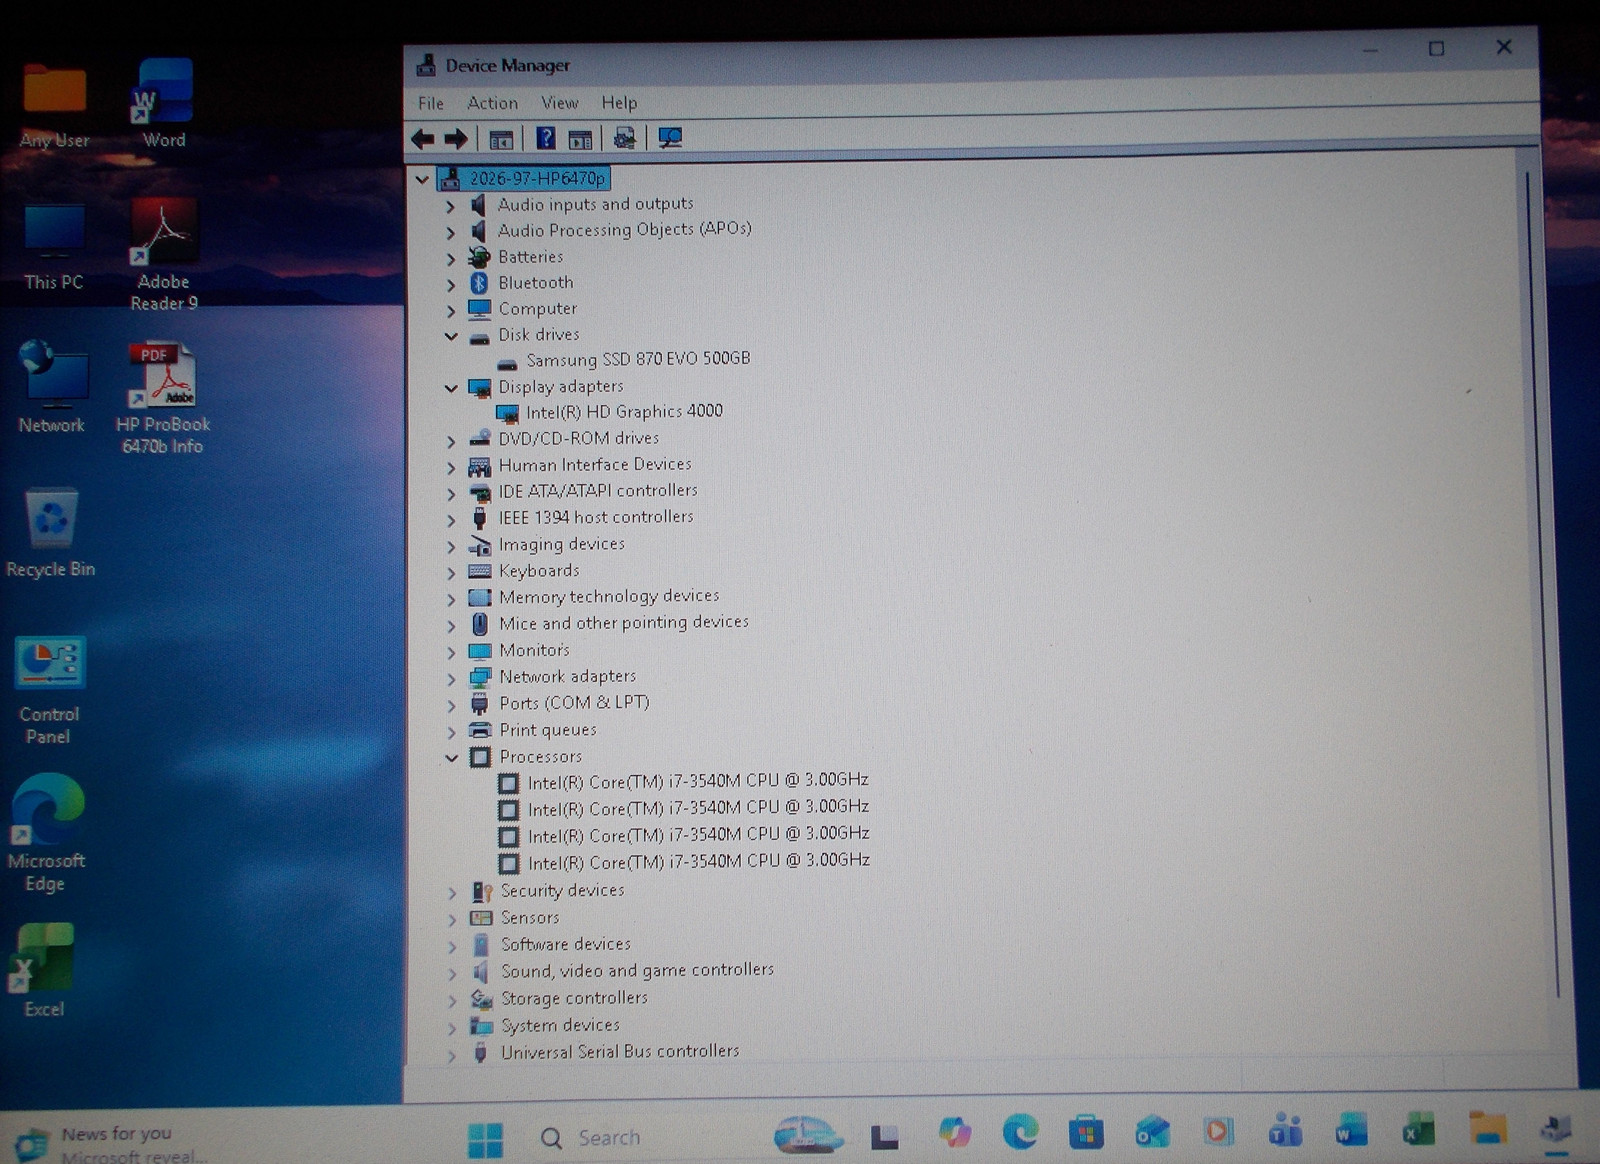Screen dimensions: 1600x1164
Task: Collapse the Display adapters category
Action: click(x=451, y=388)
